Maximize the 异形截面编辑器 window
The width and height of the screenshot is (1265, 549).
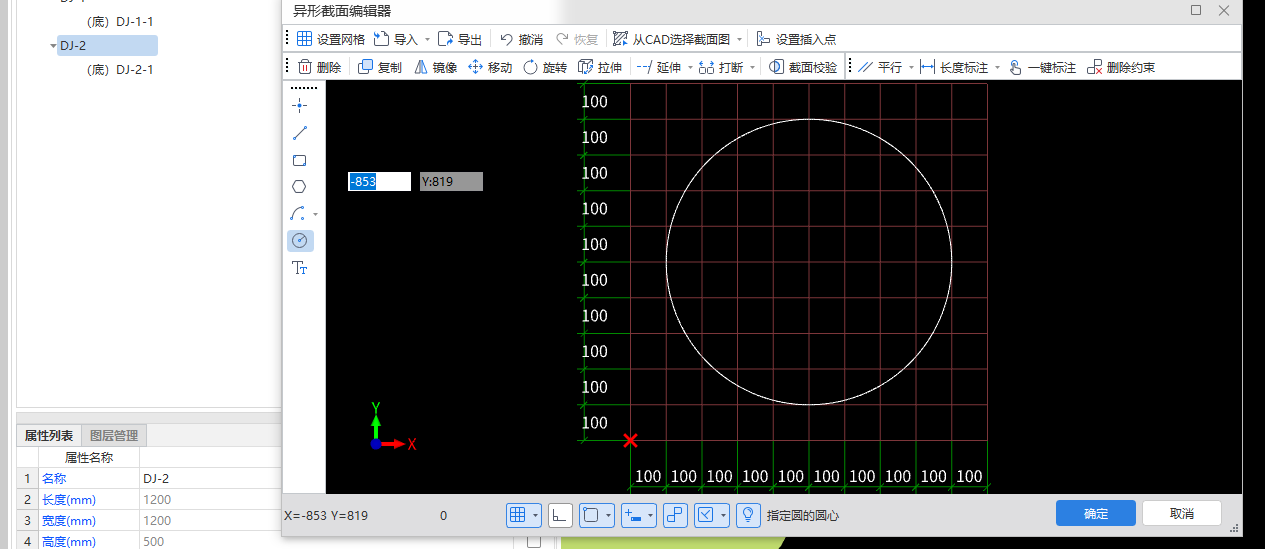click(1196, 10)
